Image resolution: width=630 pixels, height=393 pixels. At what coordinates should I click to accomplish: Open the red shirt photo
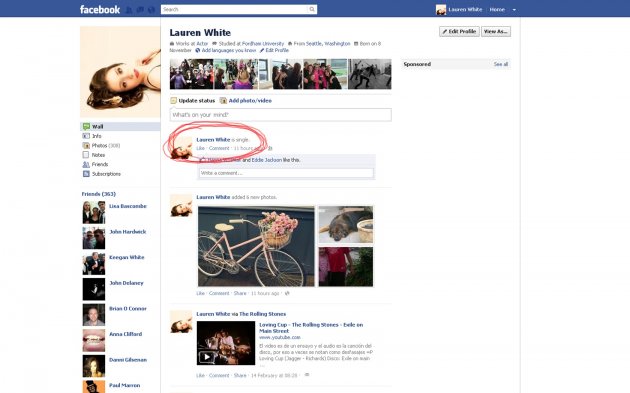(346, 267)
